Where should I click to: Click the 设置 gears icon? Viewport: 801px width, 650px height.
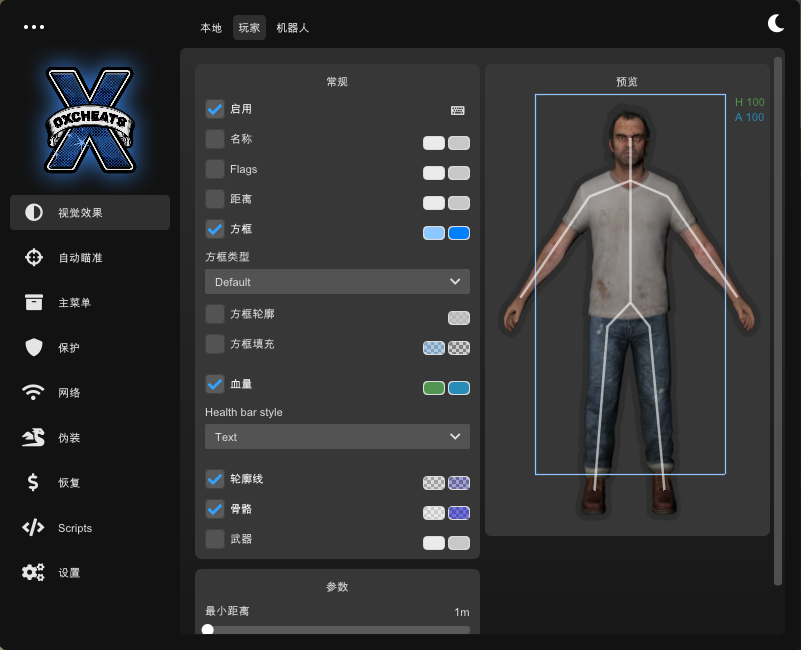click(33, 572)
